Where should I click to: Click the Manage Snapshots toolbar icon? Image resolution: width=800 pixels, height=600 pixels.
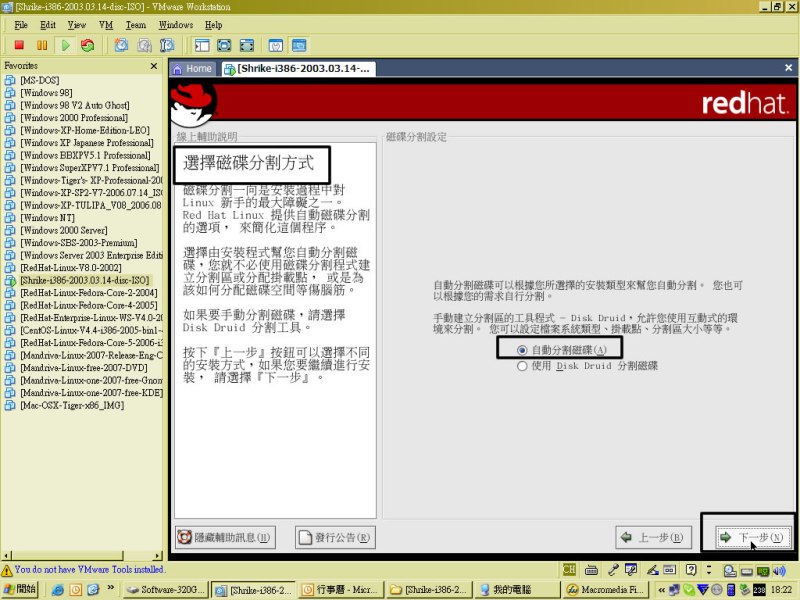167,45
